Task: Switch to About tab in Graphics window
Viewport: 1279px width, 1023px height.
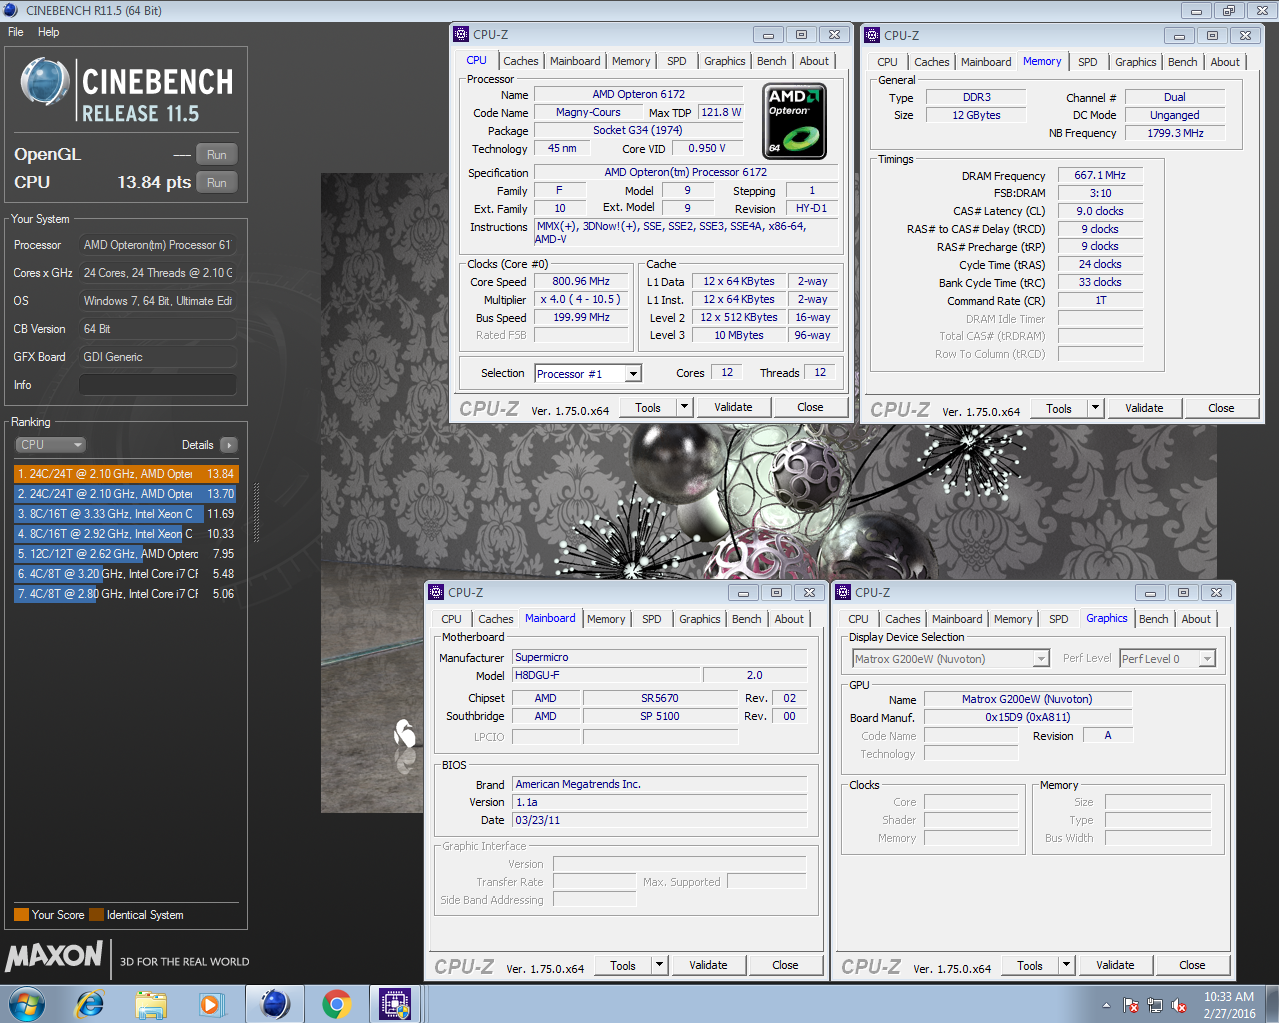Action: [x=1196, y=619]
